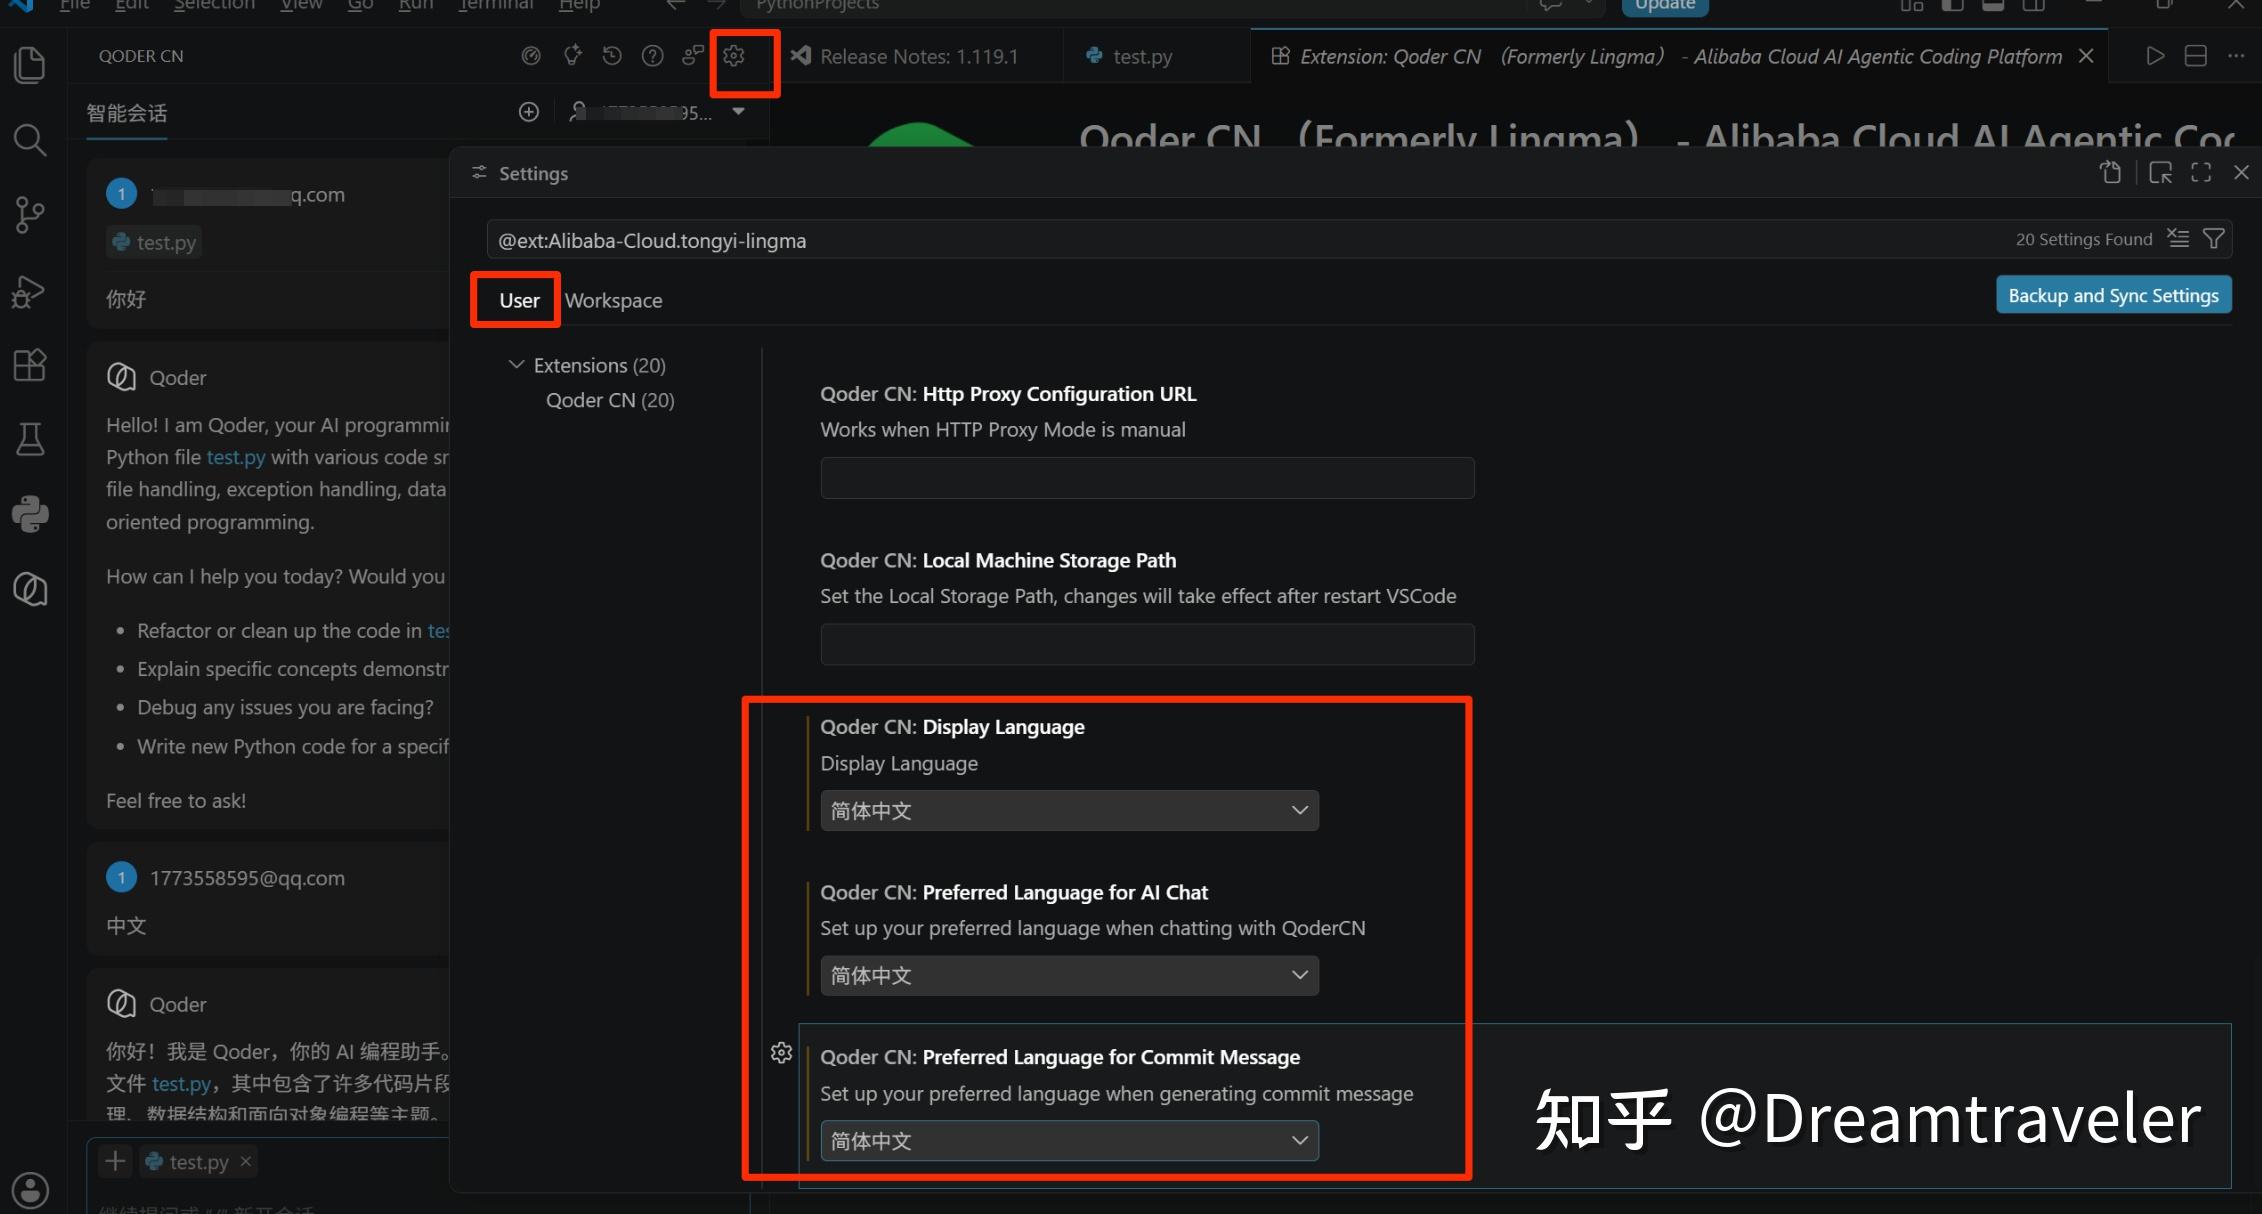Open the Qoder view in activity bar
The width and height of the screenshot is (2262, 1214).
[x=30, y=589]
